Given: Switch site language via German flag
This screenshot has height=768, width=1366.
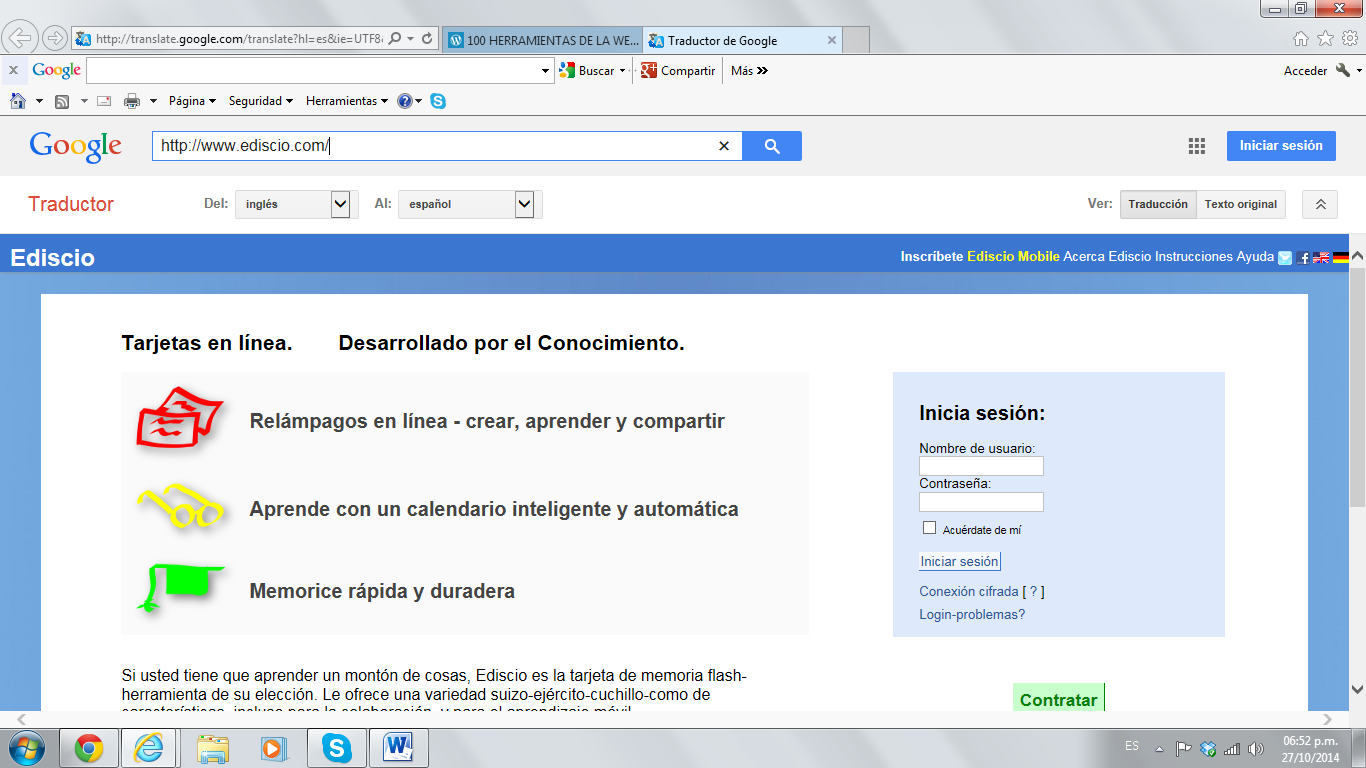Looking at the screenshot, I should pos(1341,258).
